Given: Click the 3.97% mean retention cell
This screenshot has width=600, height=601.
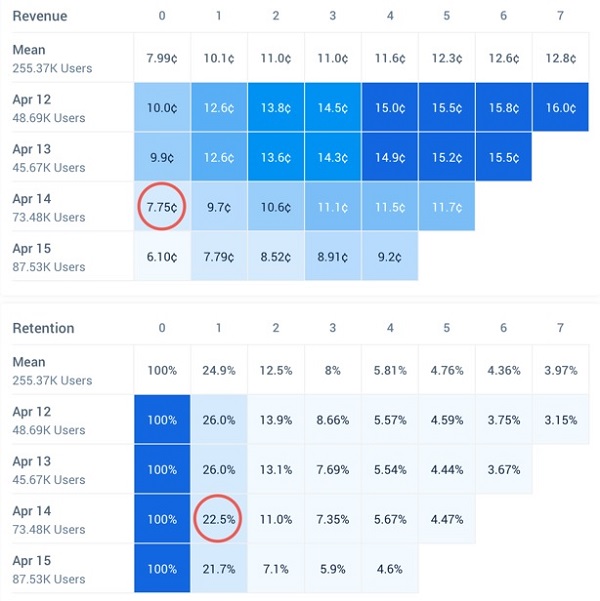Looking at the screenshot, I should [x=561, y=370].
